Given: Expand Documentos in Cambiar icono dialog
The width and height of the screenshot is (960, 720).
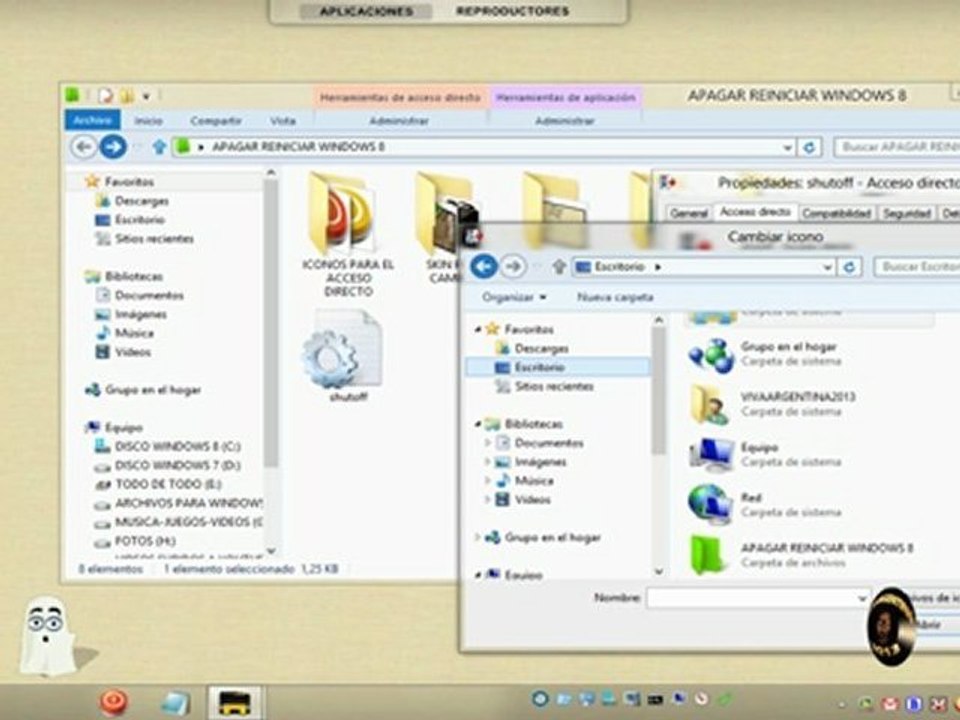Looking at the screenshot, I should [488, 443].
